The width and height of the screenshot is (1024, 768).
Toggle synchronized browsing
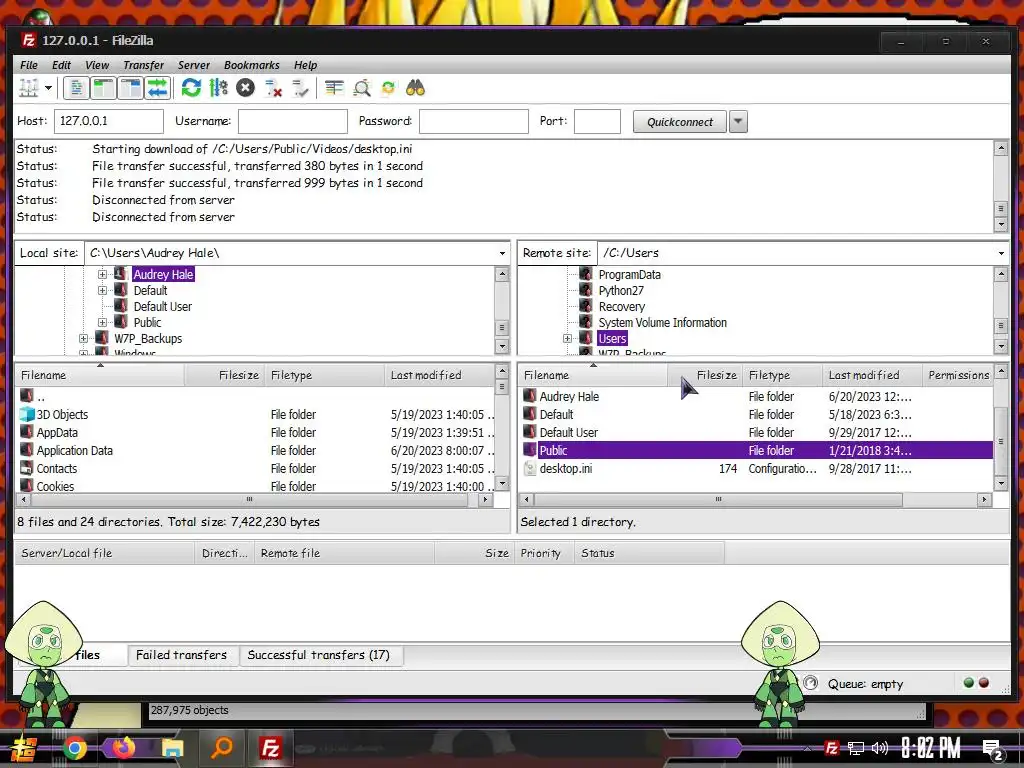(x=389, y=88)
